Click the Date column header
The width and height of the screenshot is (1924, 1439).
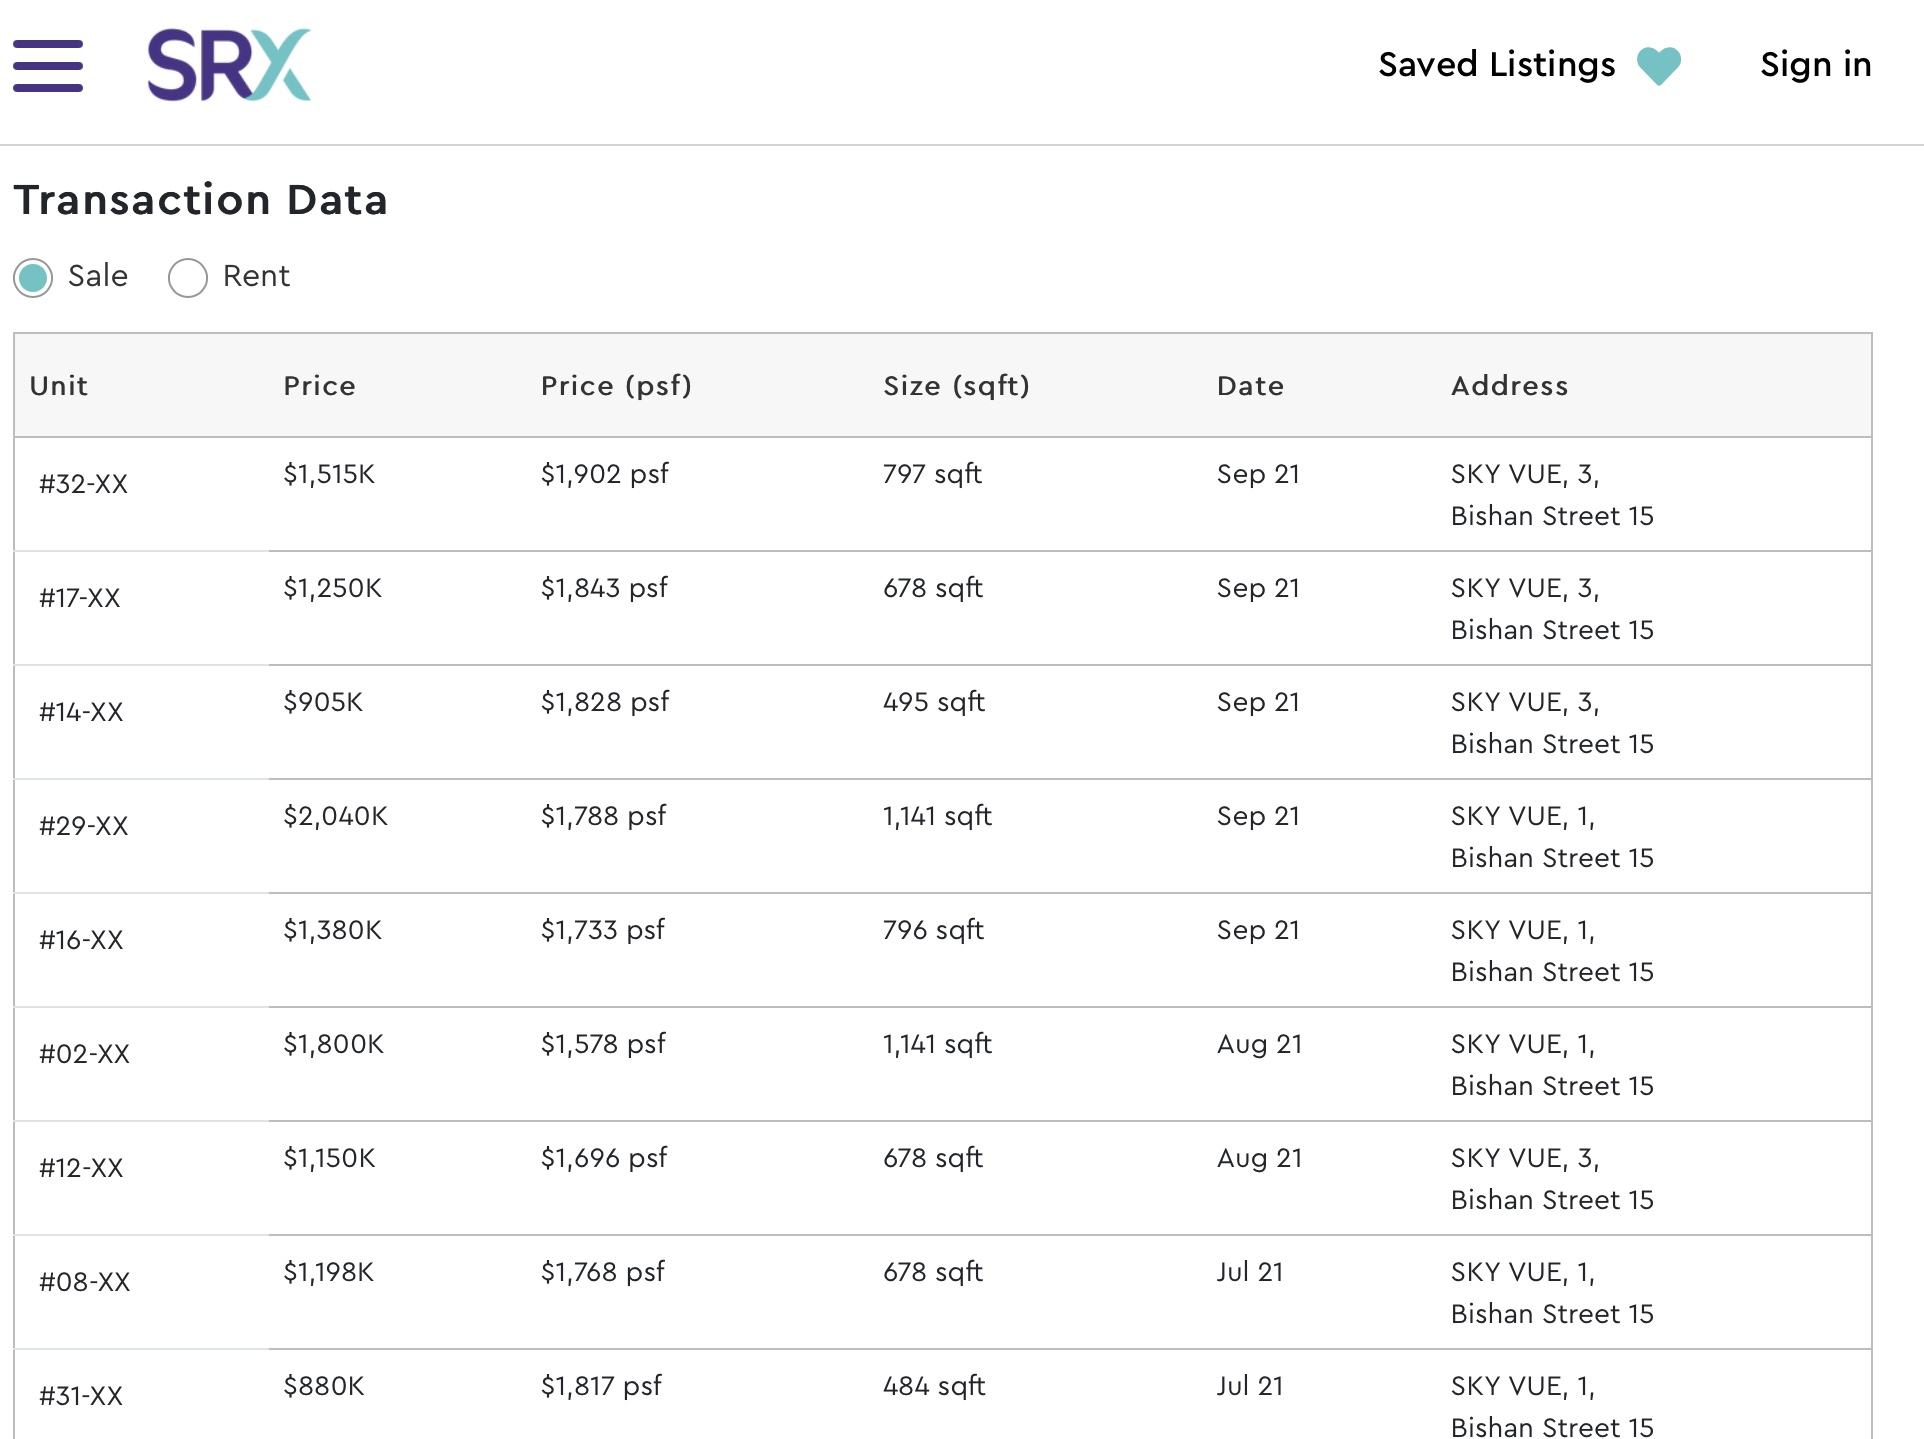click(x=1250, y=386)
